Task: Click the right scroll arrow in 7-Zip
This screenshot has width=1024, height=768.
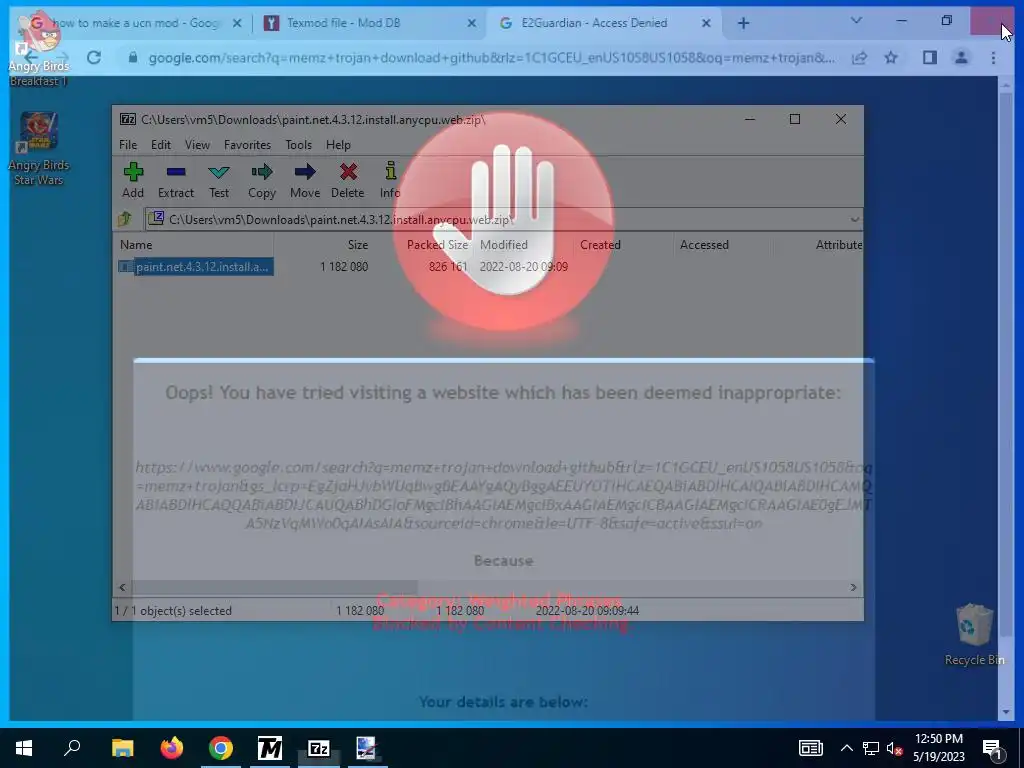Action: 853,587
